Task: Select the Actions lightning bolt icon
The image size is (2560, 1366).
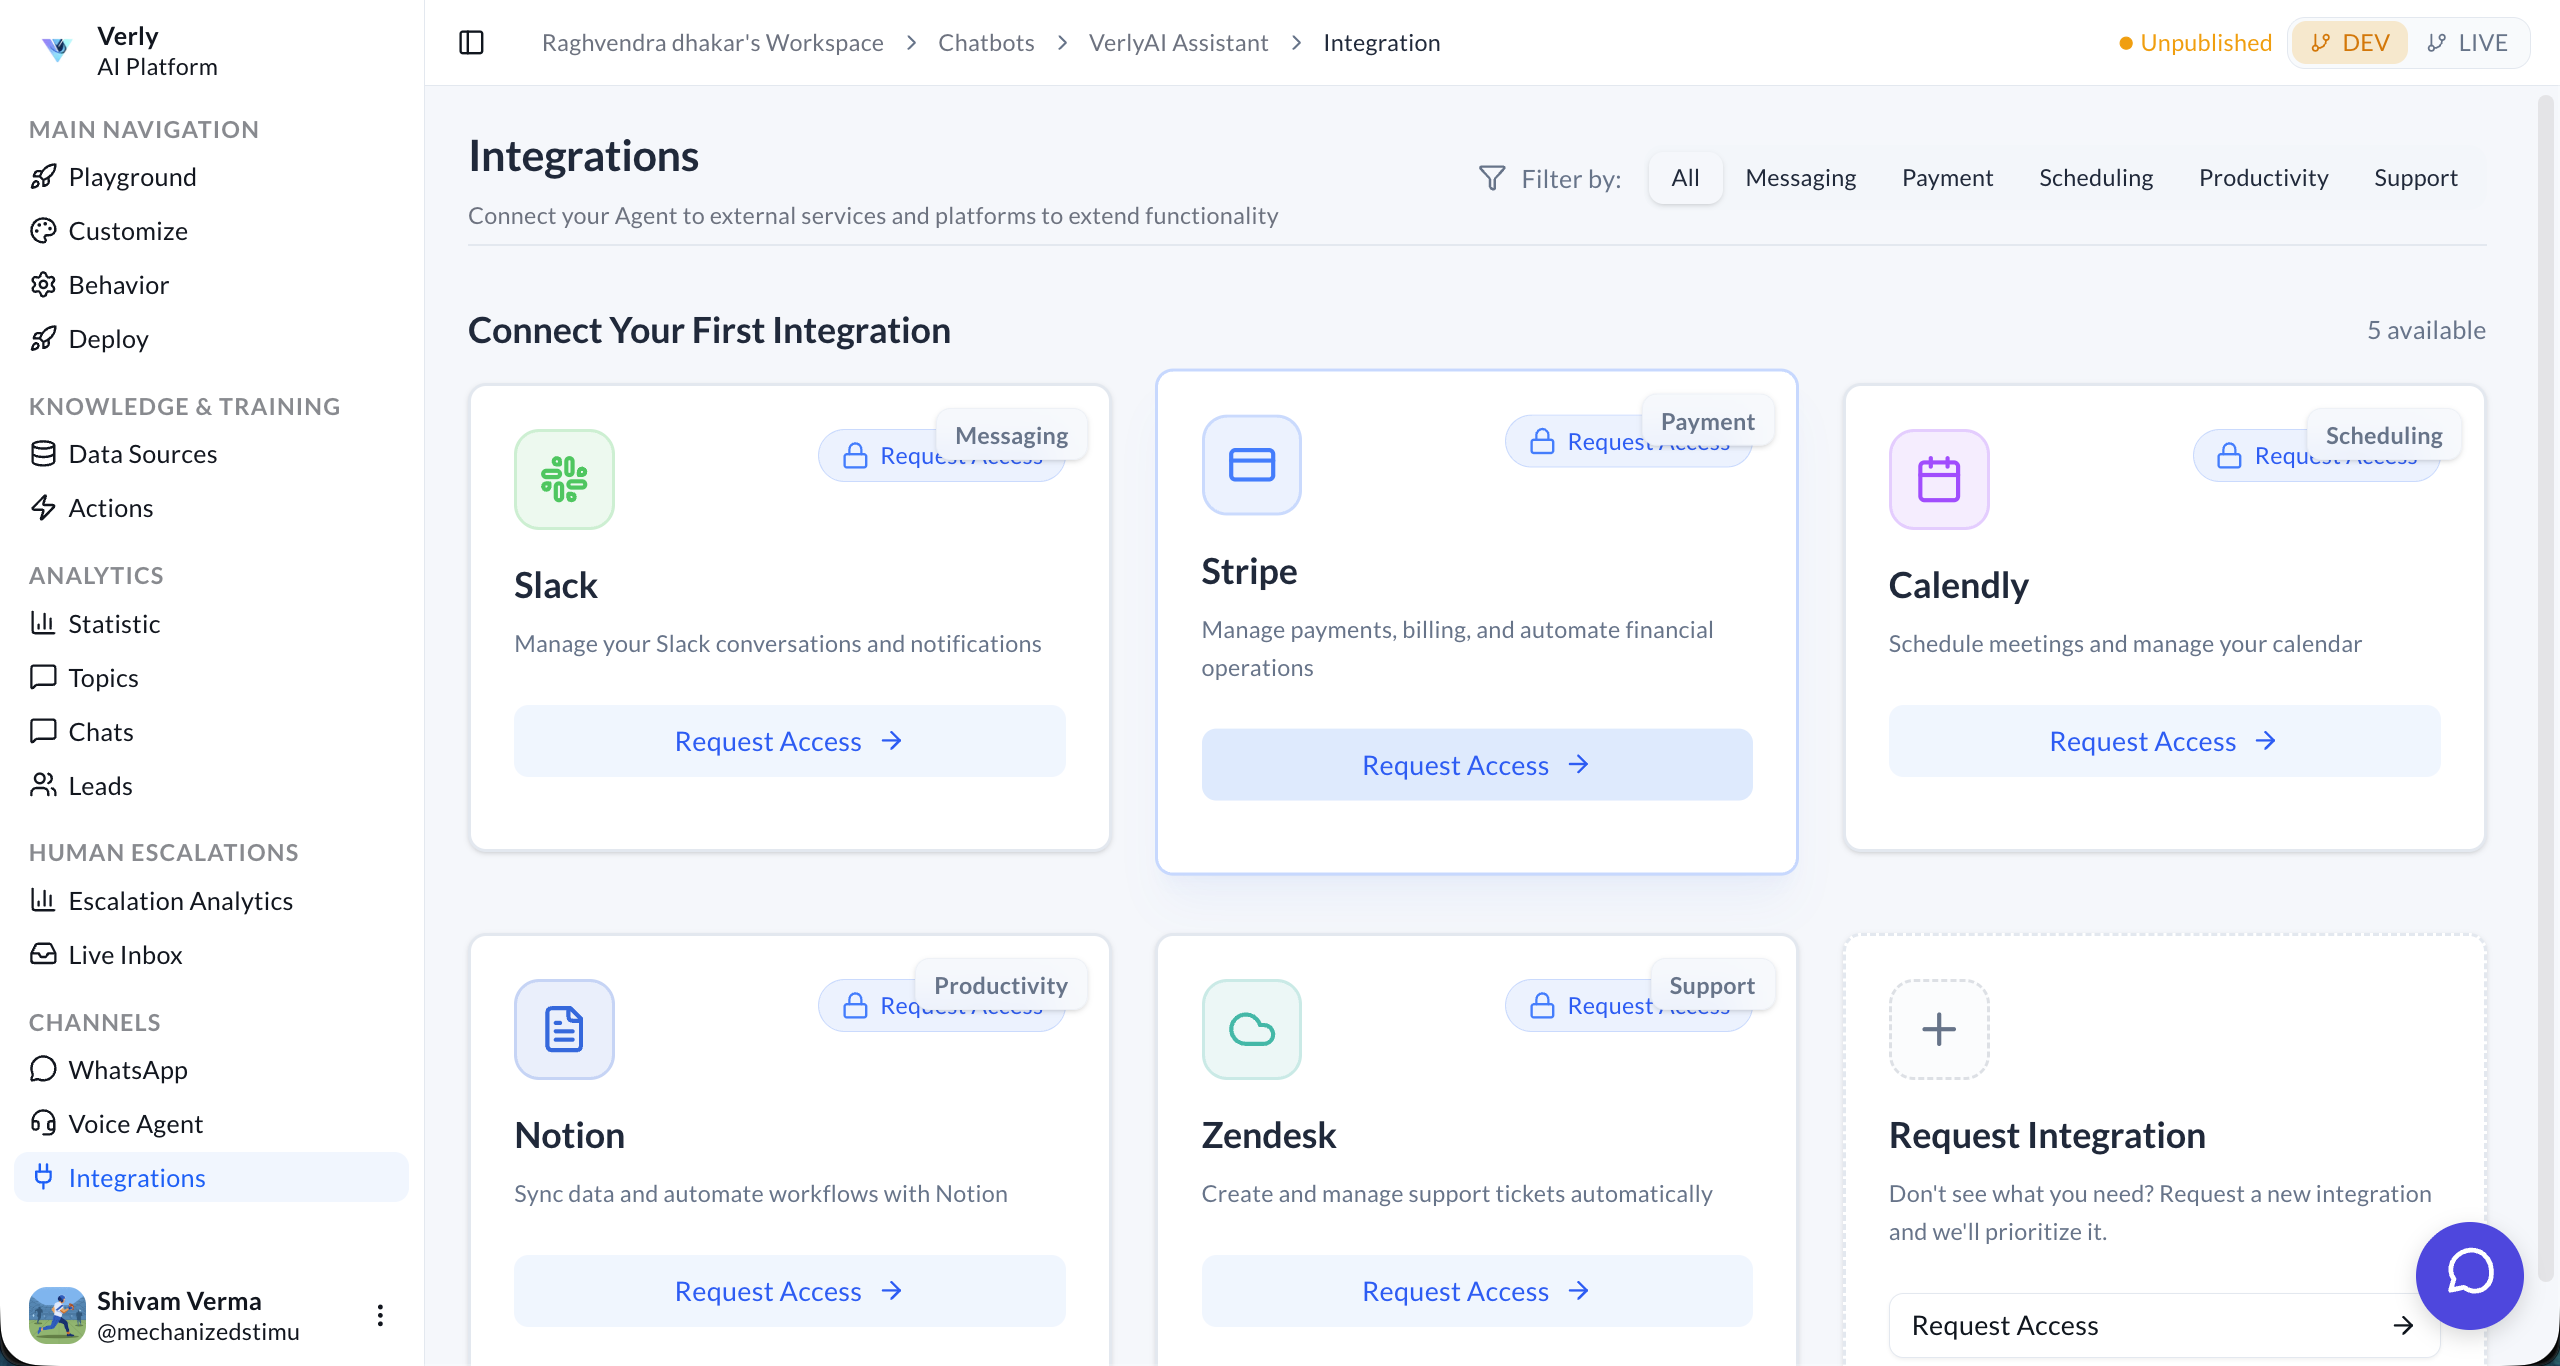Action: (43, 507)
